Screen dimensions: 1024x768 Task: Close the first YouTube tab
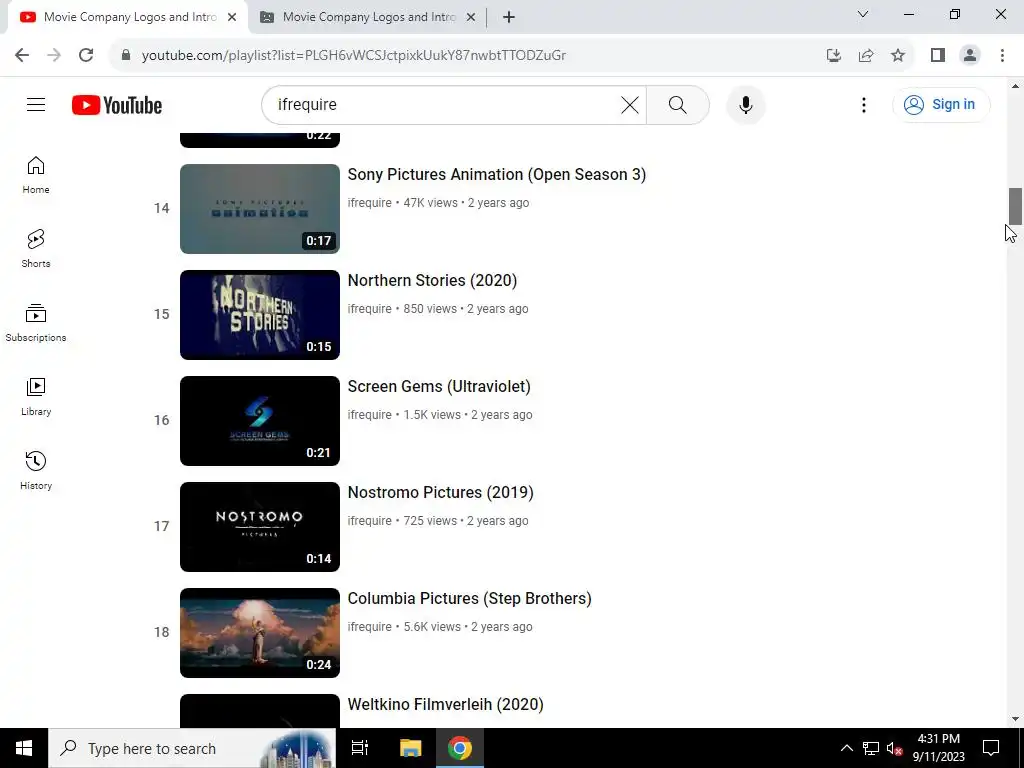coord(232,17)
